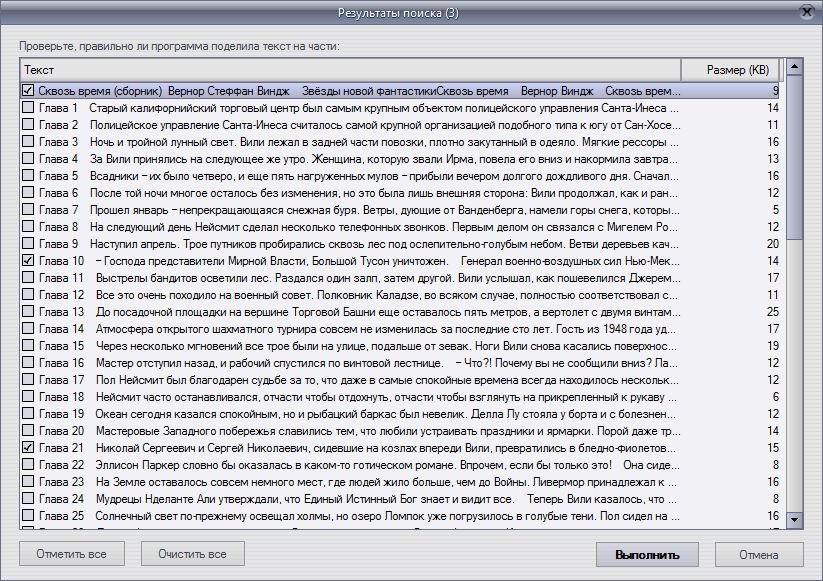Uncheck the Глава 21 checkbox

click(x=28, y=448)
